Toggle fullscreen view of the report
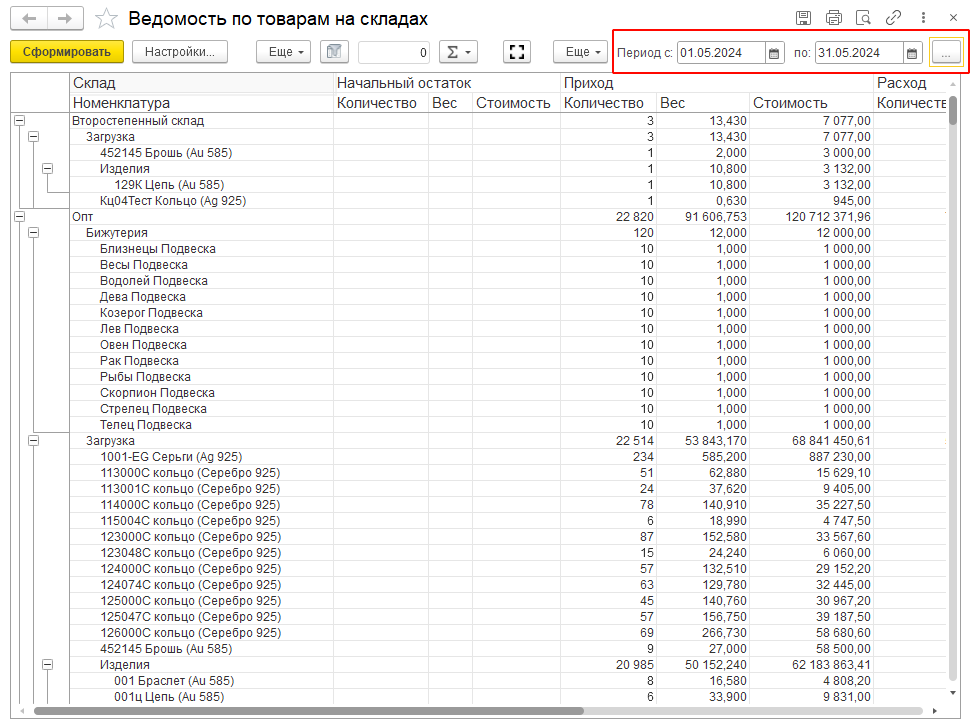Viewport: 971px width, 722px height. point(516,52)
